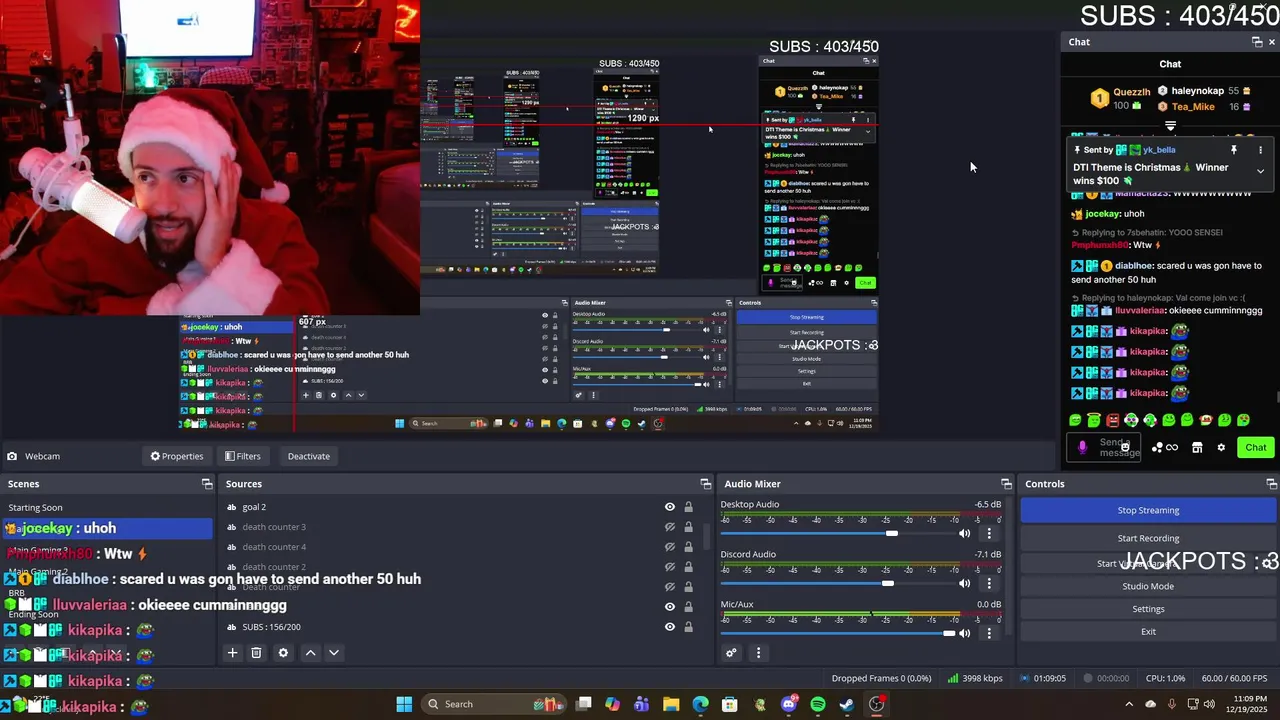Viewport: 1280px width, 720px height.
Task: Open advanced audio properties gears icon
Action: click(x=731, y=653)
